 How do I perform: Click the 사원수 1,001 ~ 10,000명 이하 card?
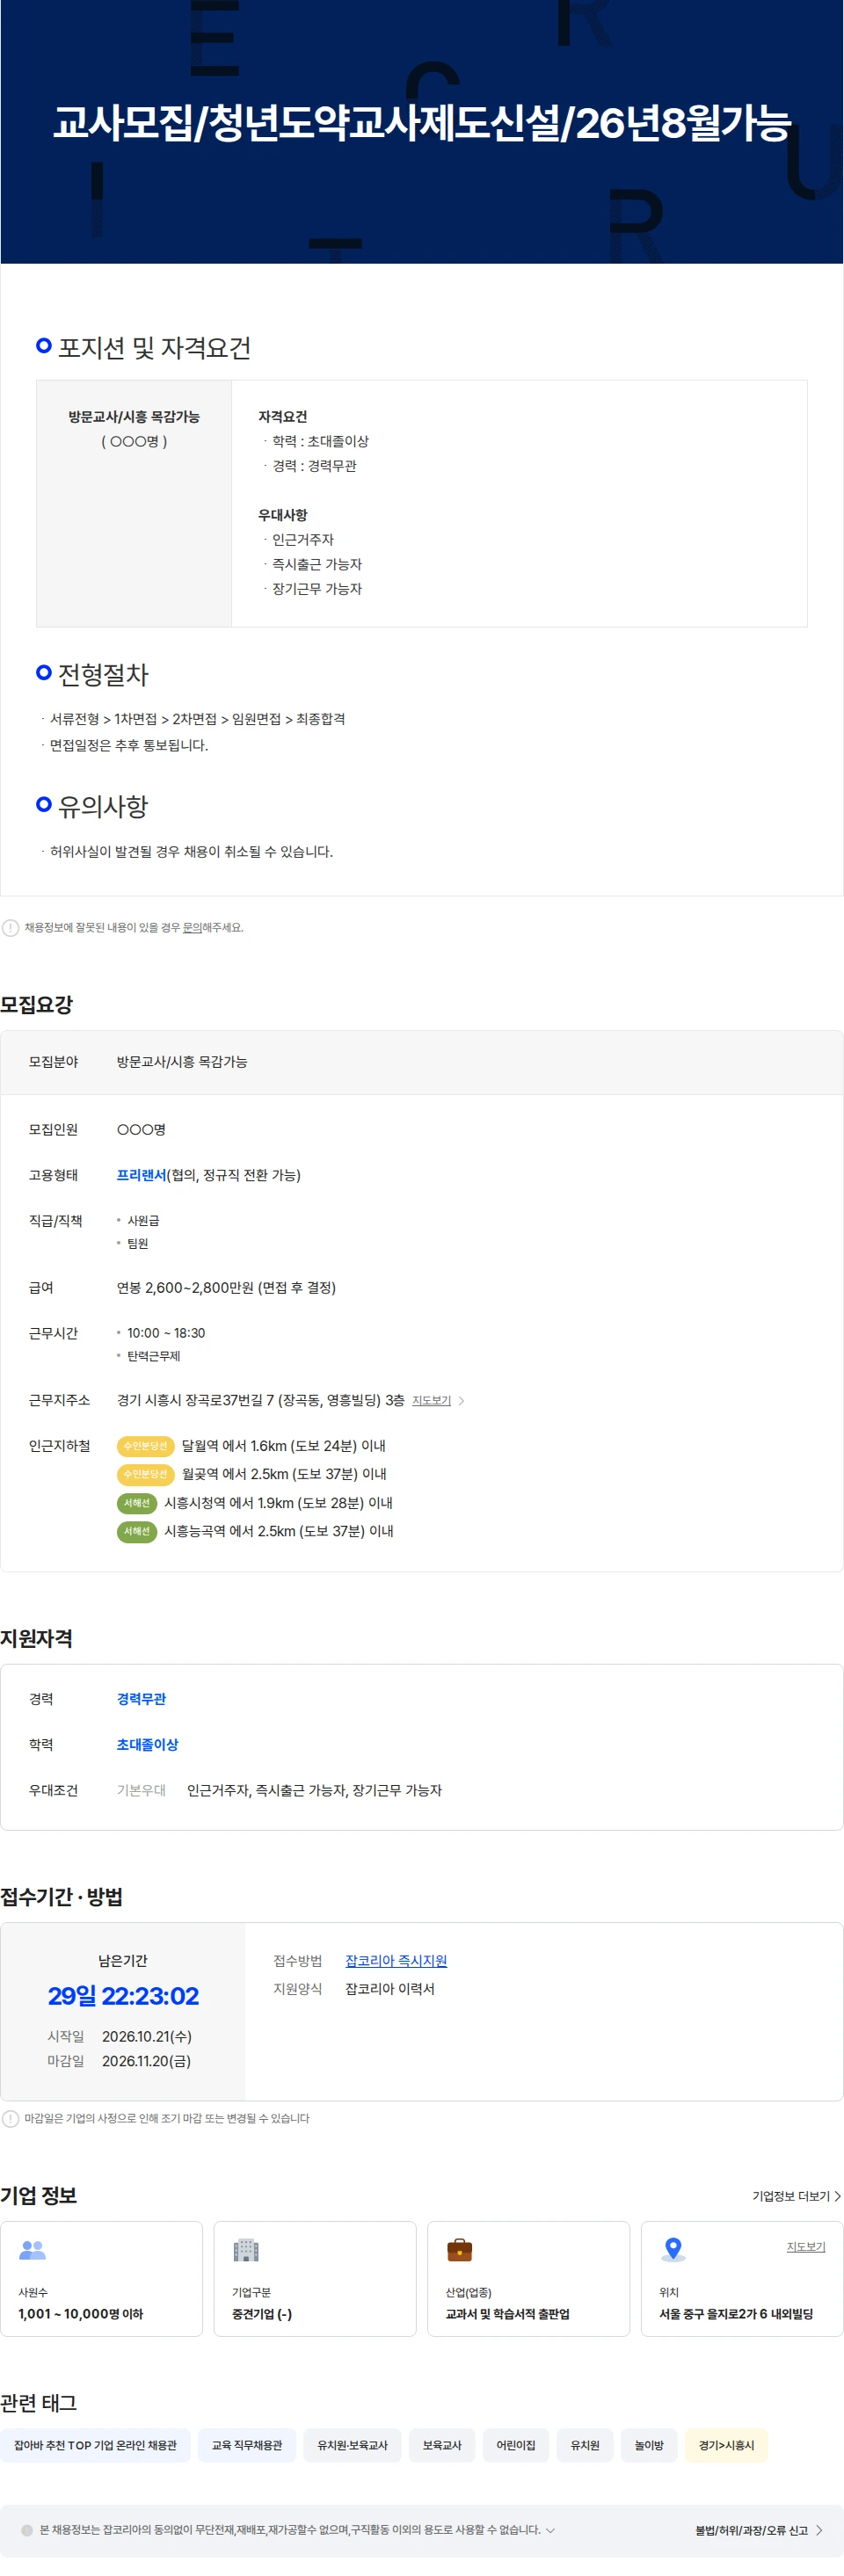tap(101, 2278)
